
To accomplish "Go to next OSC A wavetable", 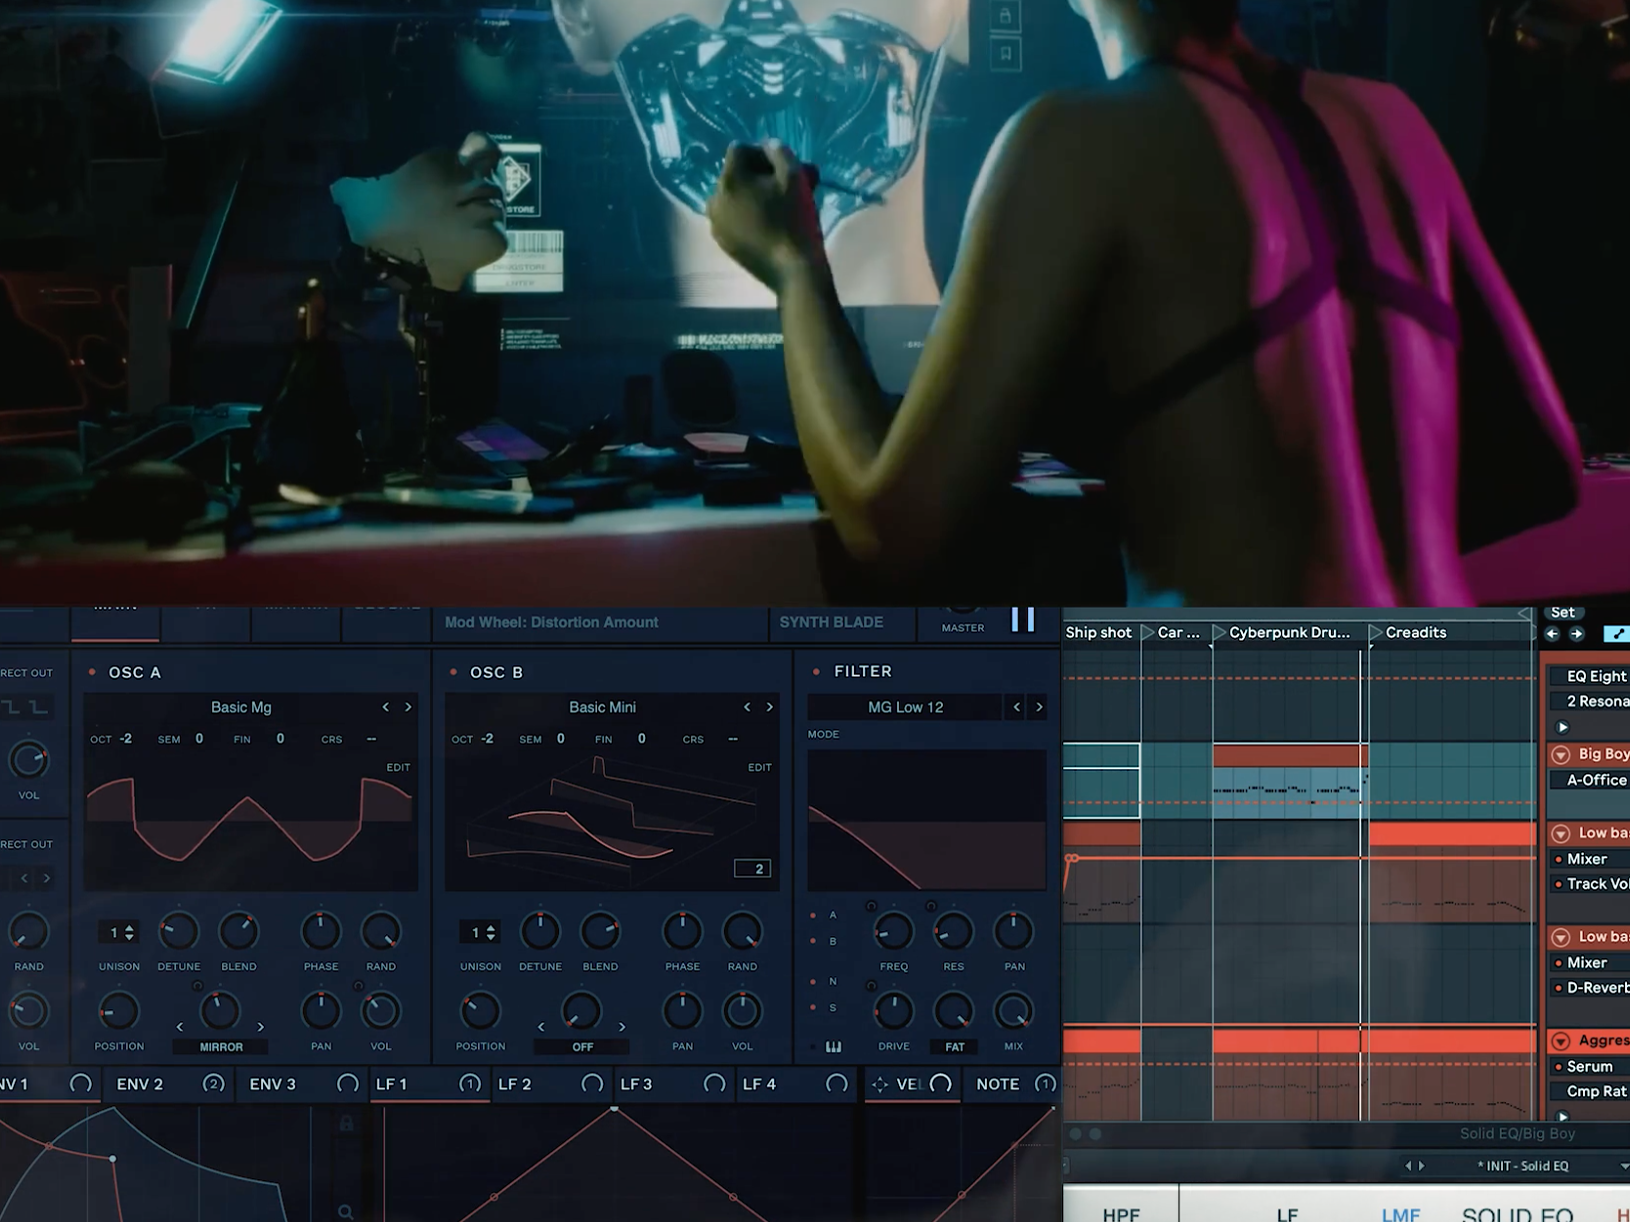I will point(408,707).
